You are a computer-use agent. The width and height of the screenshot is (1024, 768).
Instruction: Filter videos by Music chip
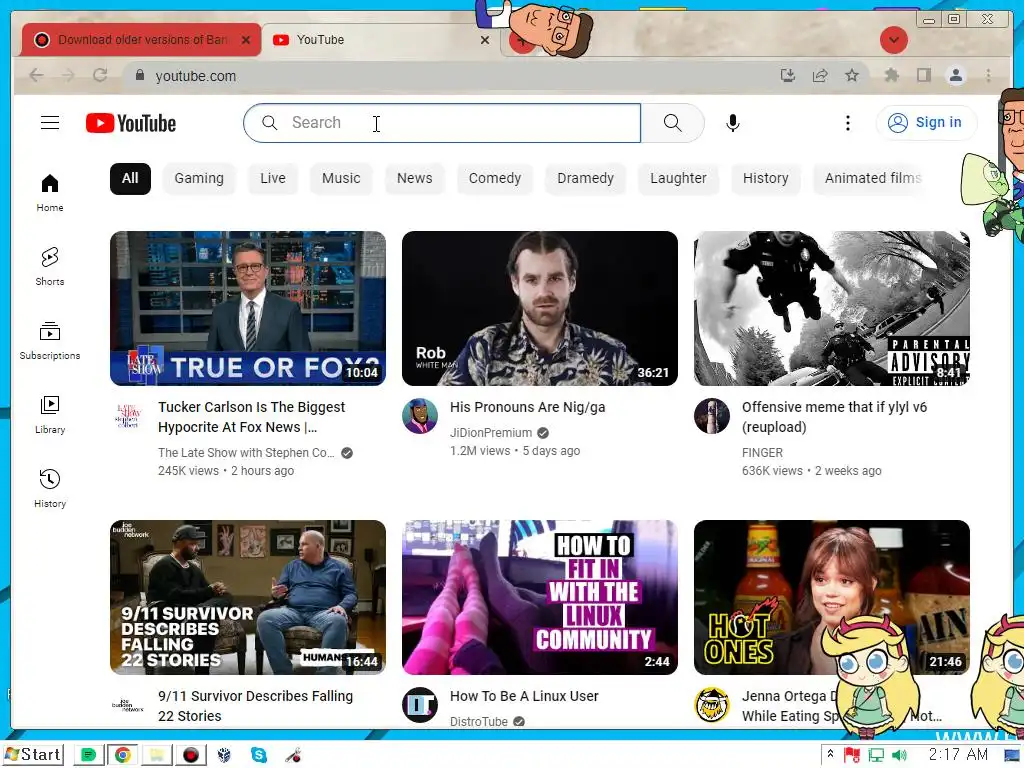click(341, 178)
